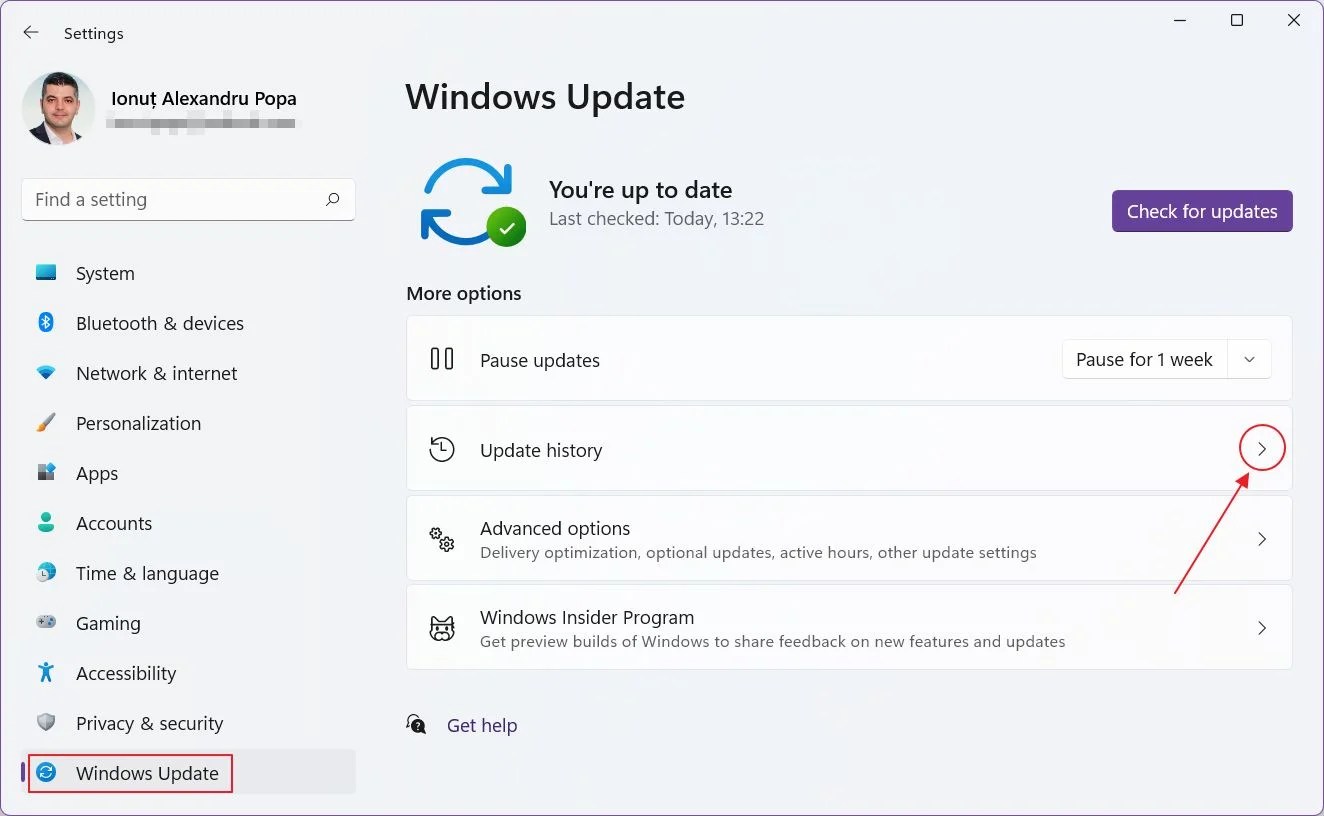Image resolution: width=1324 pixels, height=816 pixels.
Task: Click the Privacy & security shield icon
Action: pyautogui.click(x=46, y=722)
